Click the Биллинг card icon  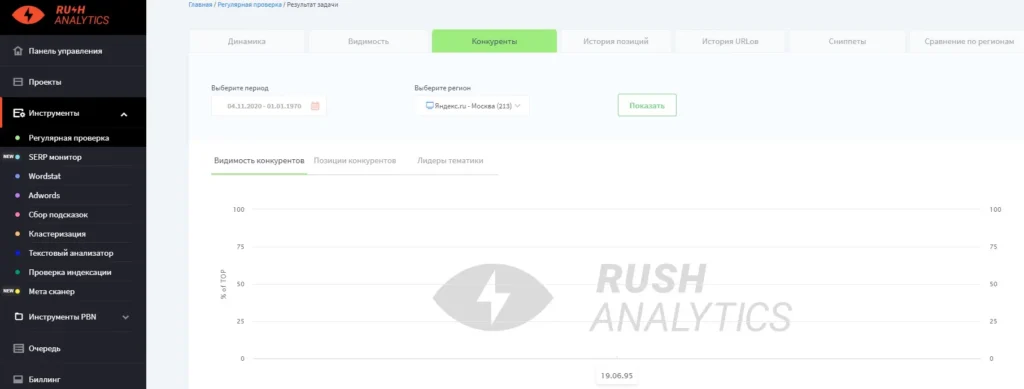(x=18, y=379)
